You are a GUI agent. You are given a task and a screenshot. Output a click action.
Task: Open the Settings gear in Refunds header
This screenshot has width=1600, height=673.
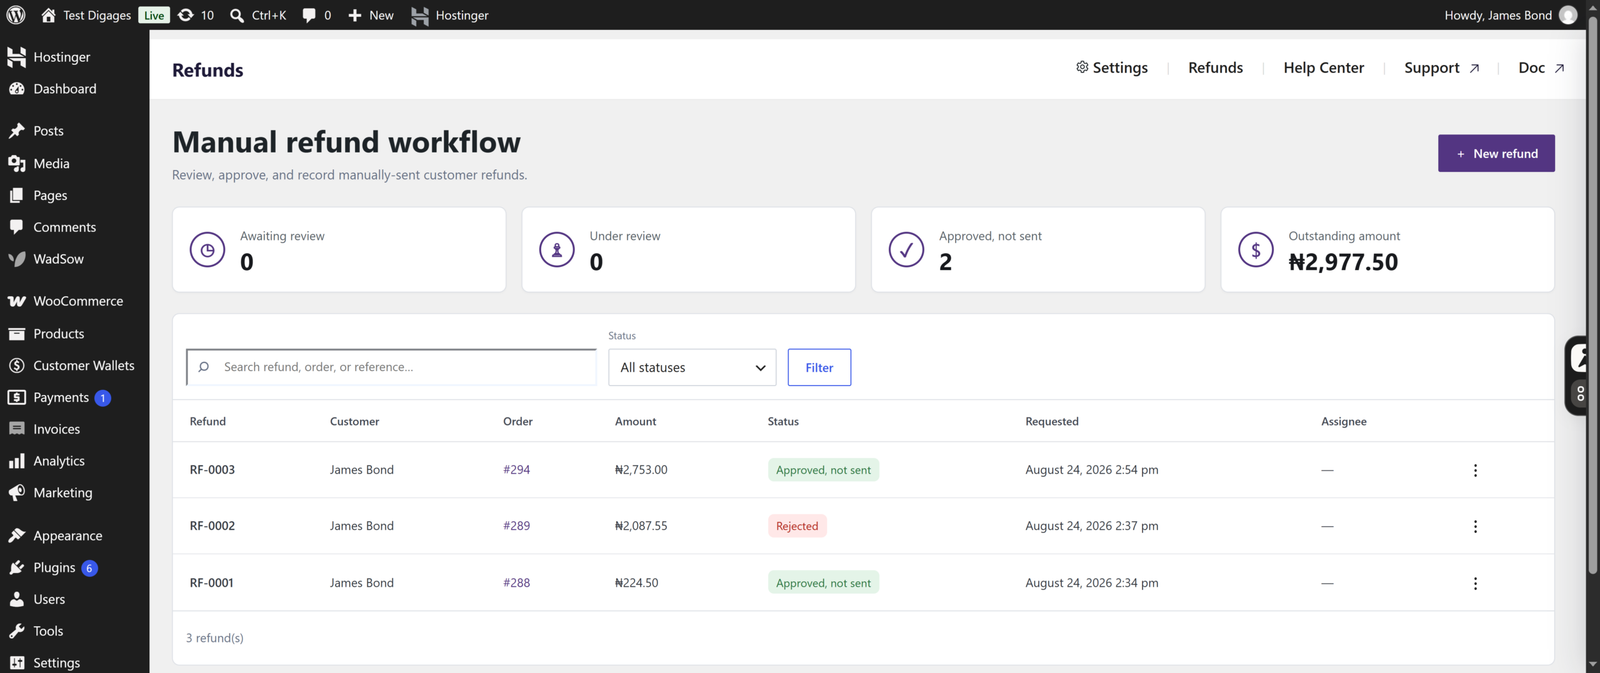pyautogui.click(x=1082, y=67)
